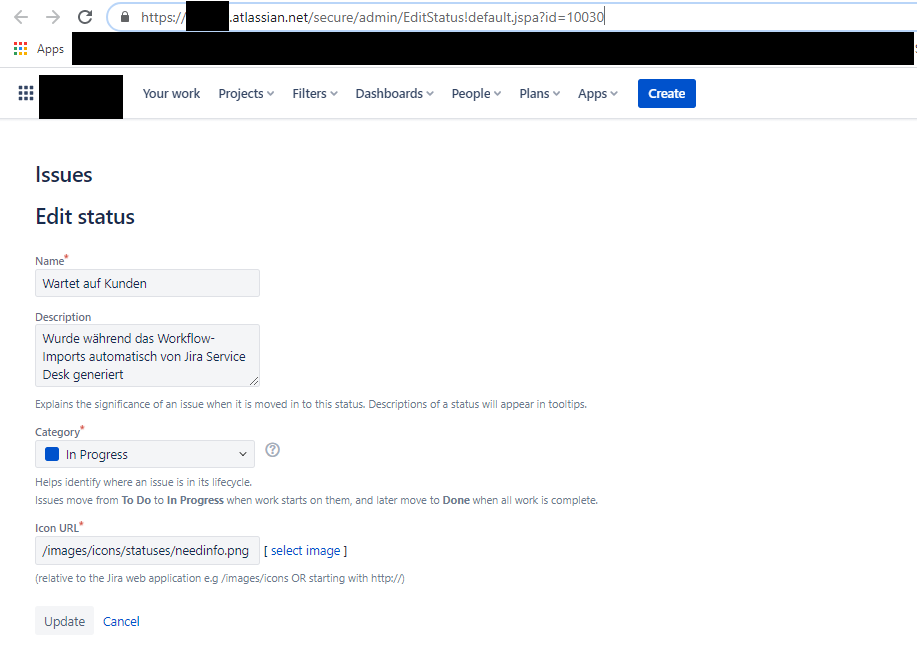The image size is (917, 647).
Task: Click the Name field label
Action: click(x=50, y=261)
